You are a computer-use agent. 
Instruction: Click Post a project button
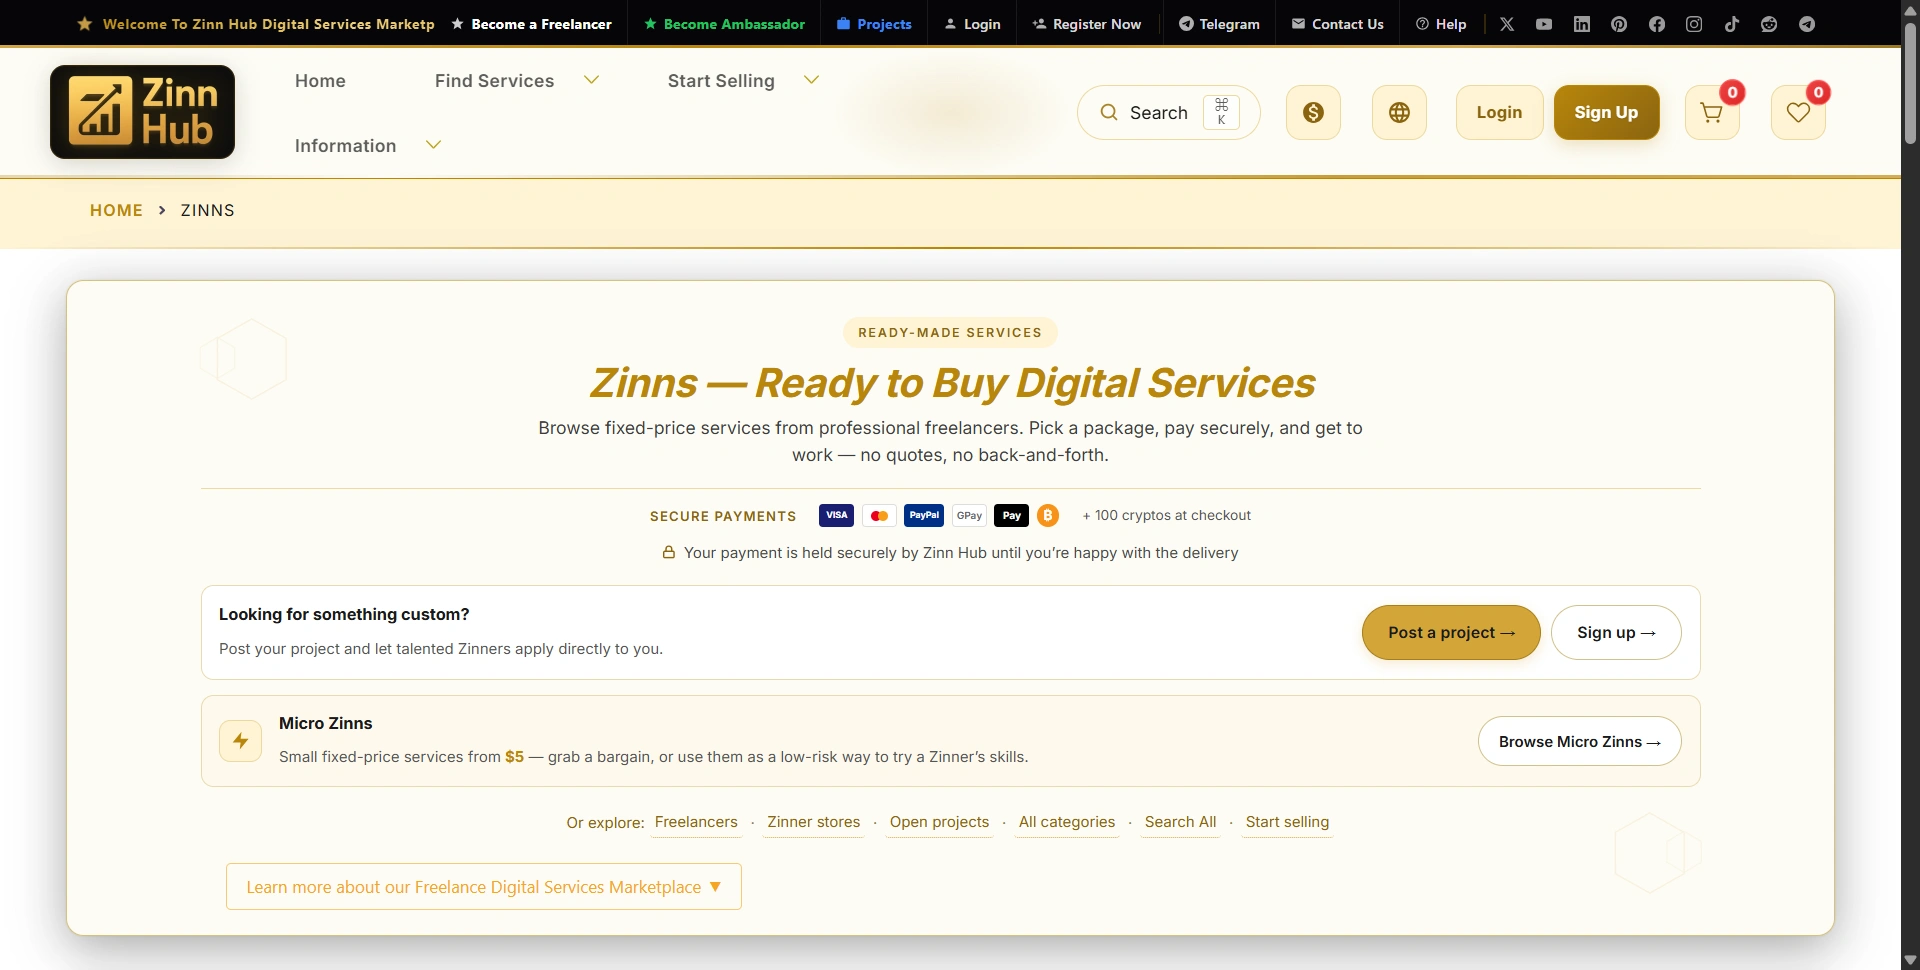1451,632
